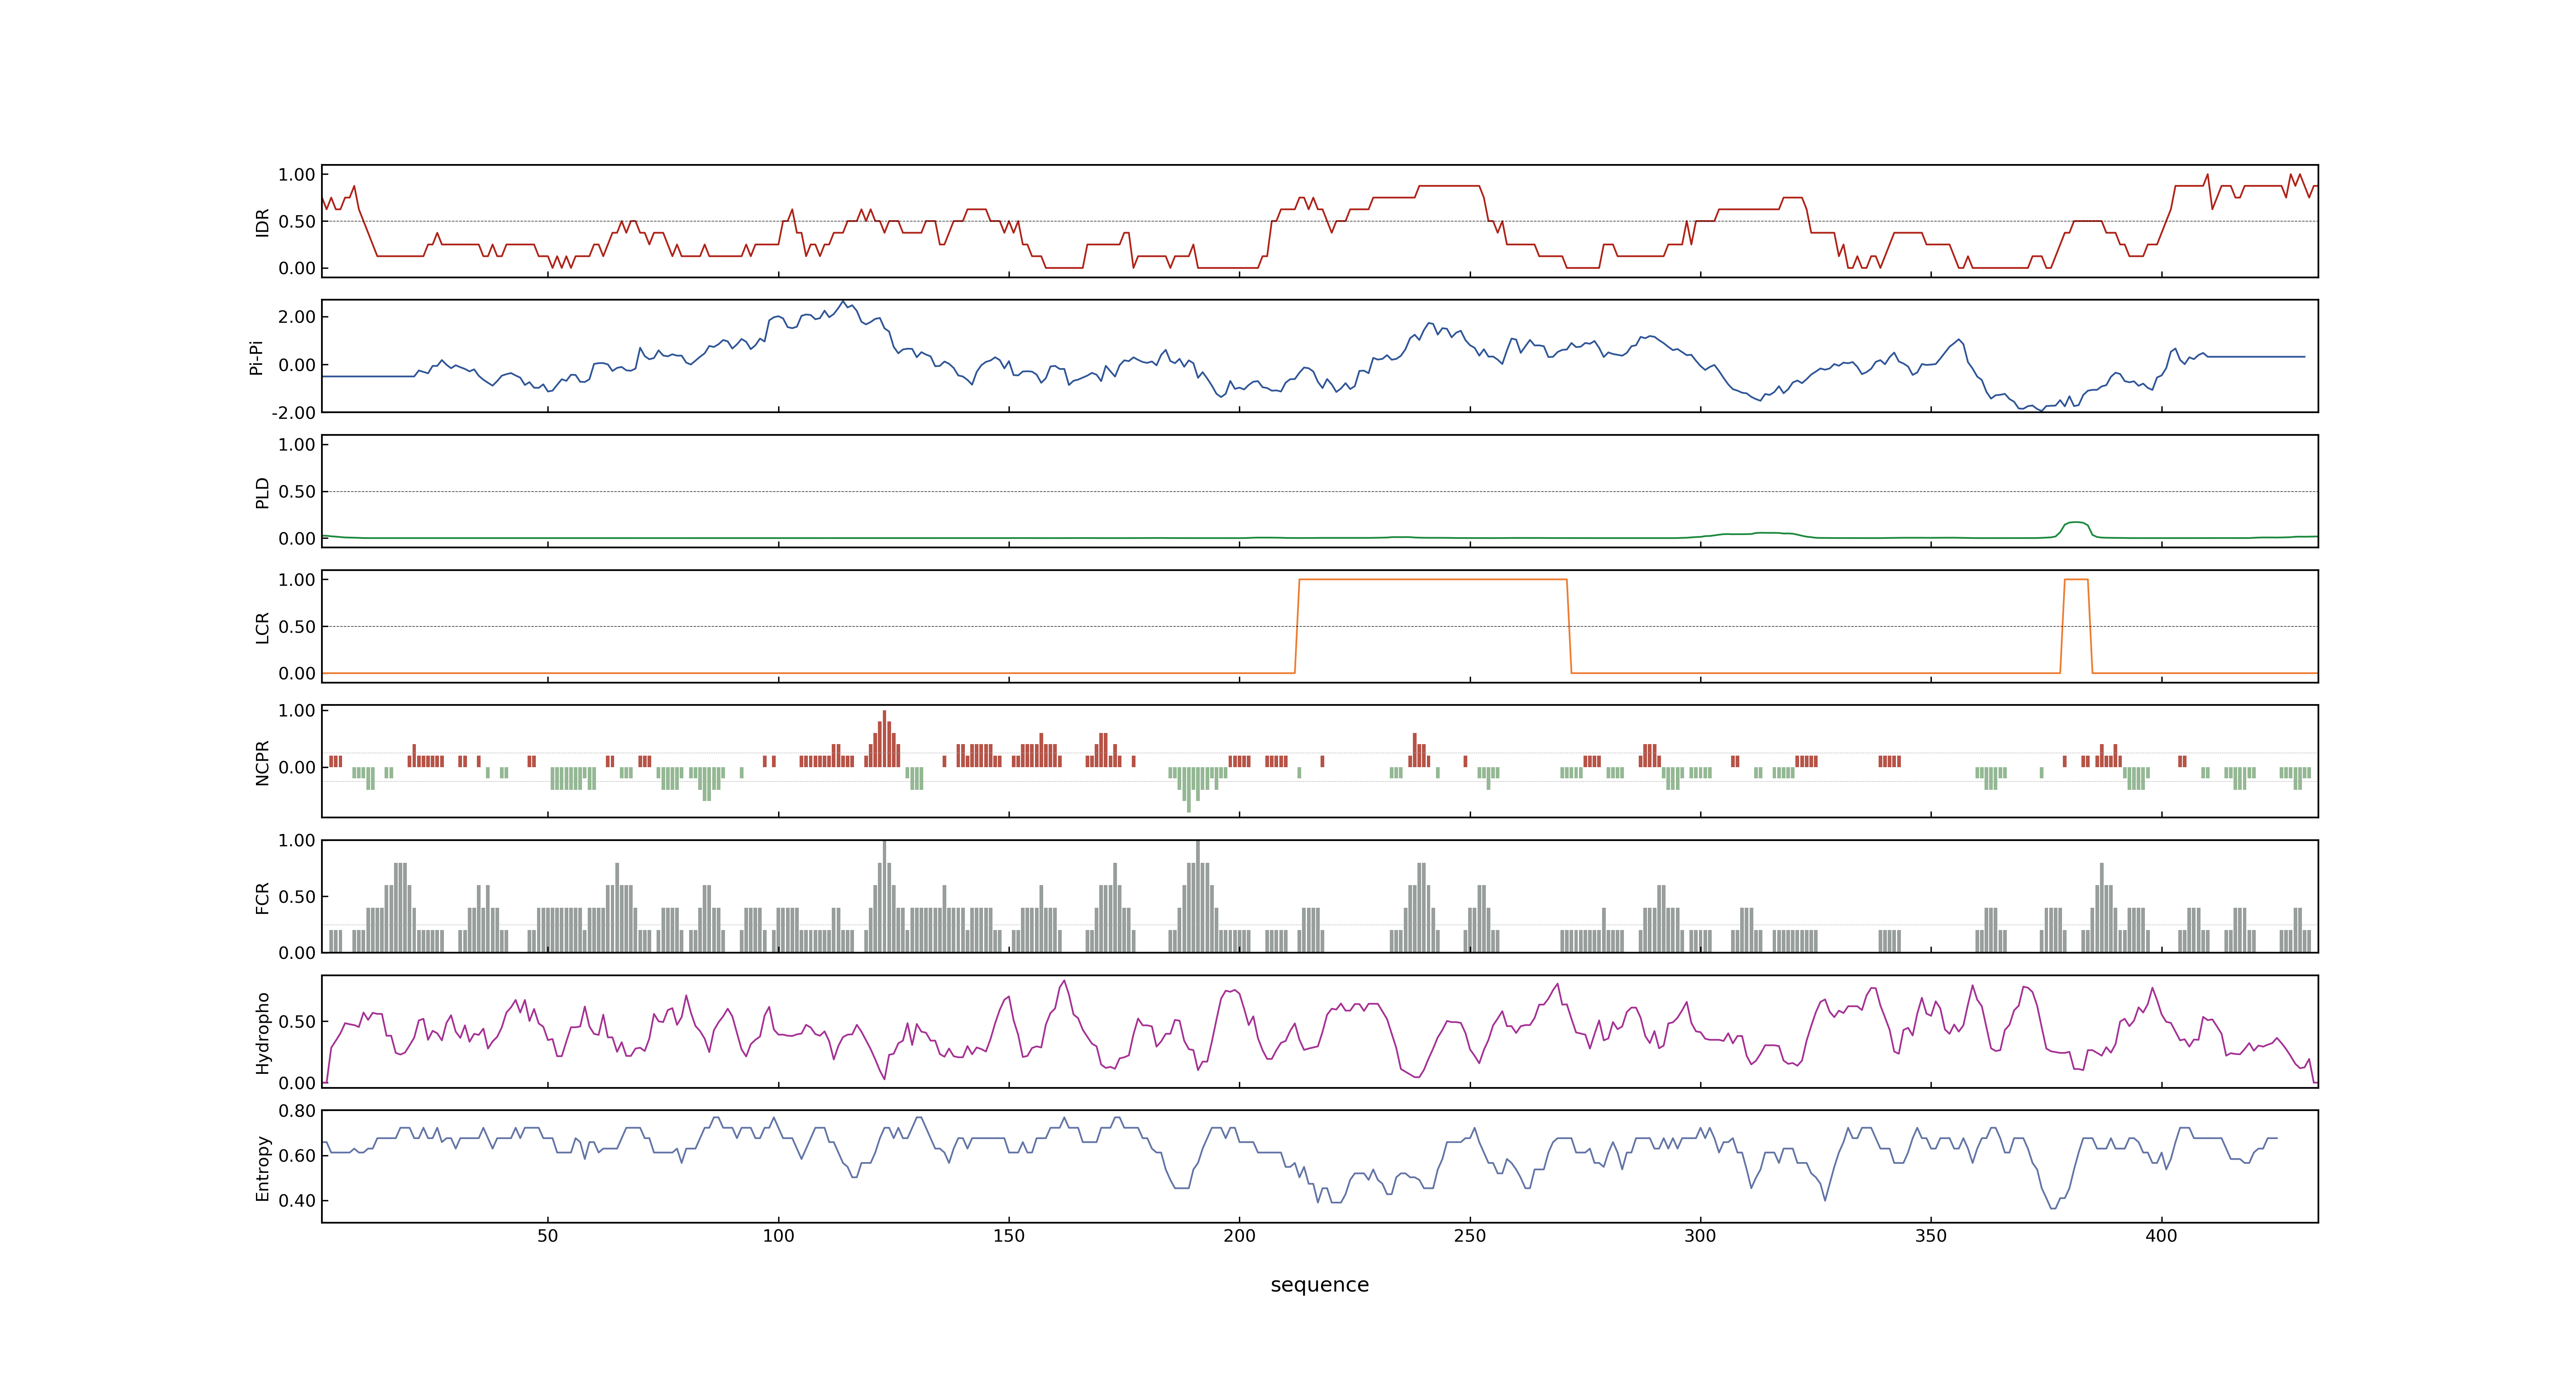Click the IDR plateau between 240 and 250
Screen dimensions: 2576x1374
click(x=1449, y=186)
